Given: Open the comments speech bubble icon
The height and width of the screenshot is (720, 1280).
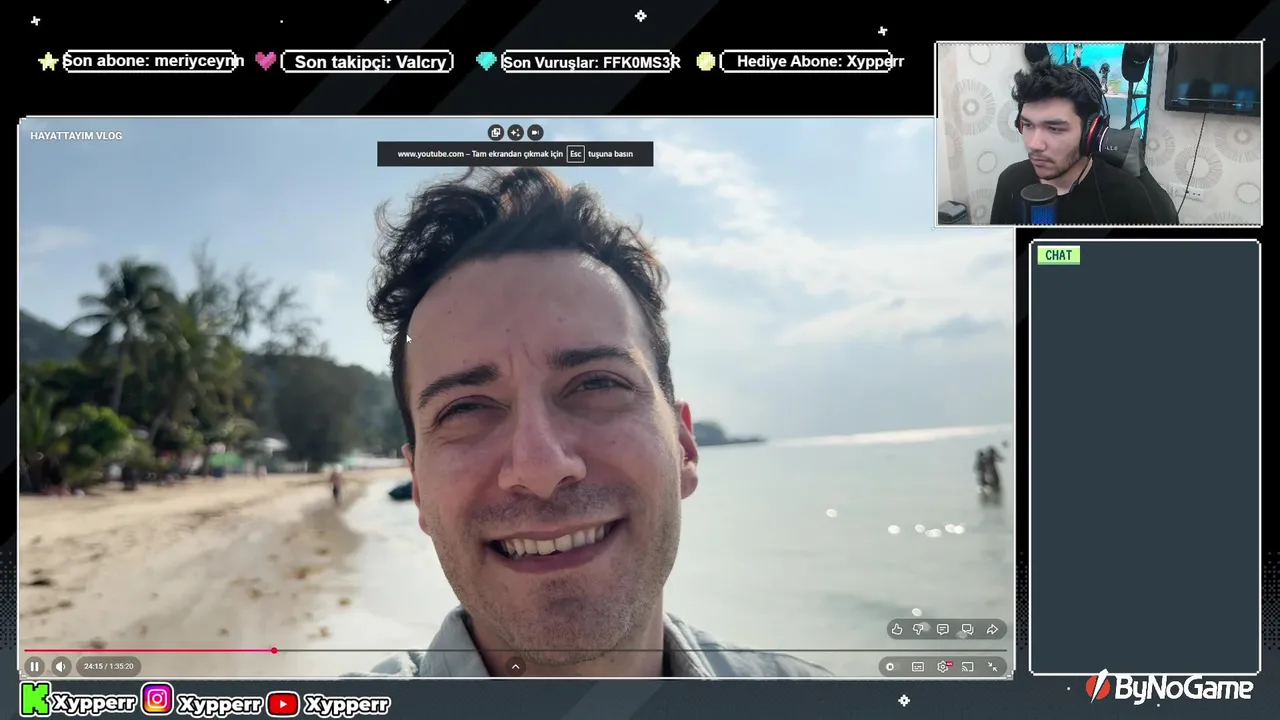Looking at the screenshot, I should click(x=943, y=629).
